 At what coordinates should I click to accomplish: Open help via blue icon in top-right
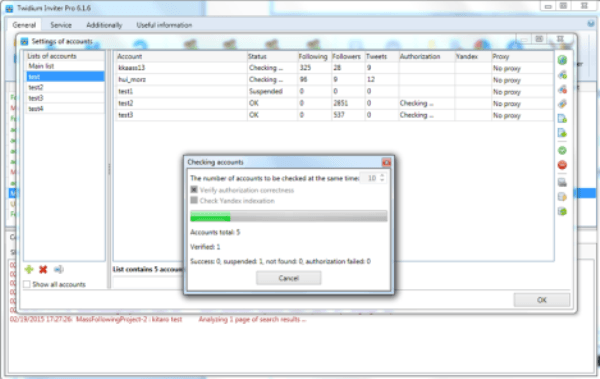coord(591,24)
